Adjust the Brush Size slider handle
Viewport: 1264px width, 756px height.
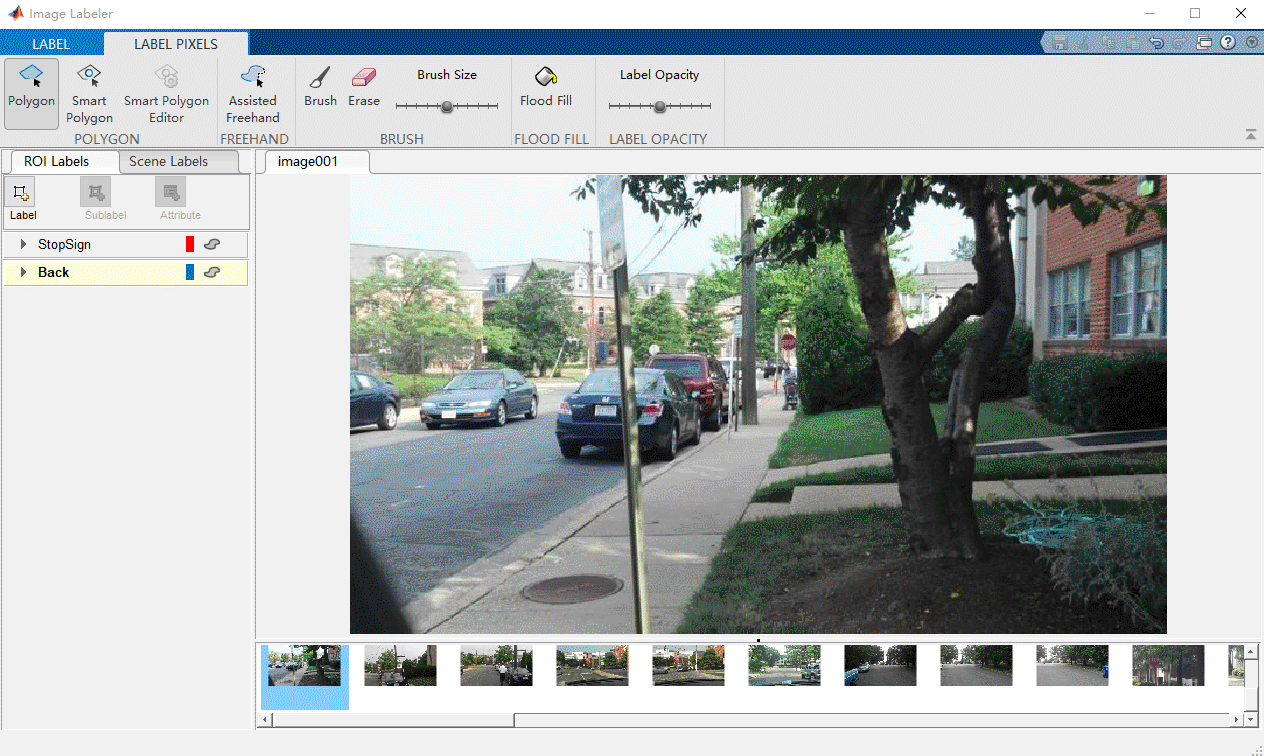[x=447, y=106]
